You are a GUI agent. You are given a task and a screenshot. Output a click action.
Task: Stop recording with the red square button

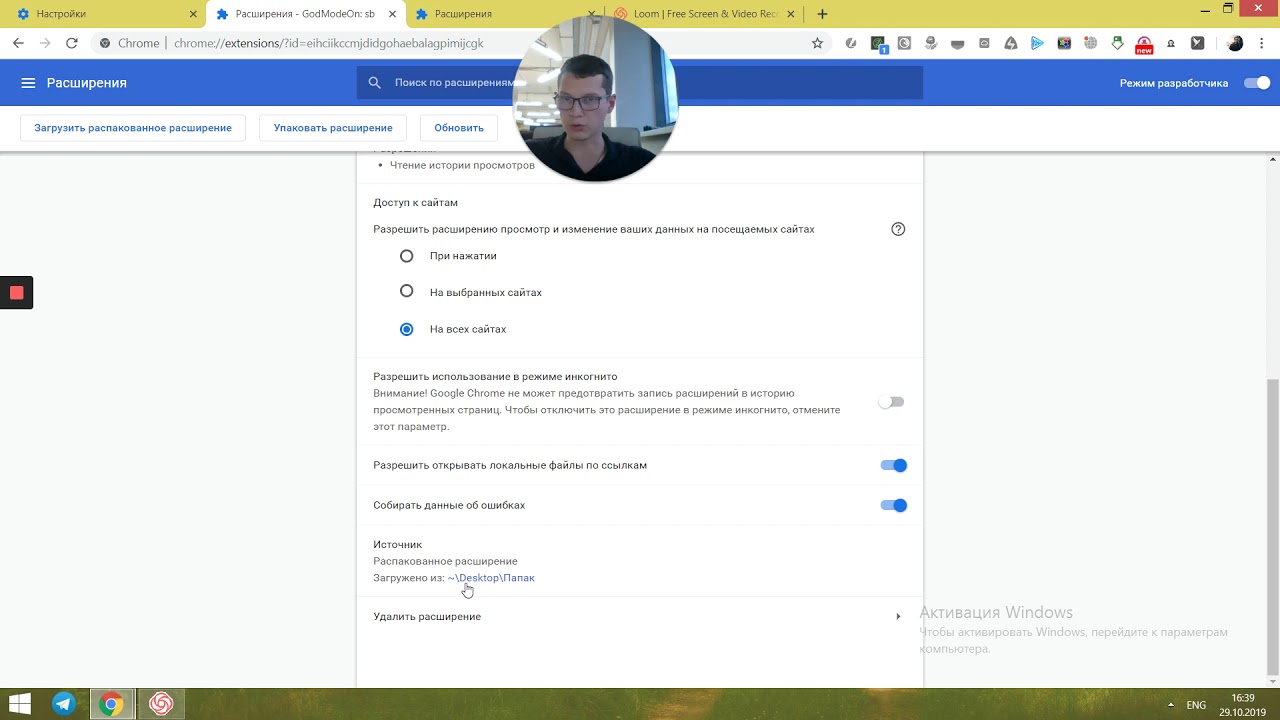coord(16,293)
